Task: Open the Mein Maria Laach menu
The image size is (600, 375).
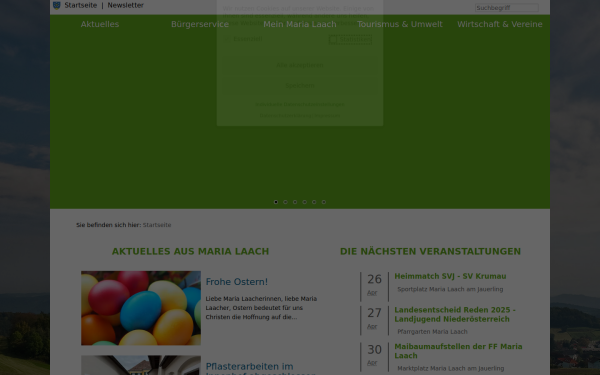Action: click(300, 24)
